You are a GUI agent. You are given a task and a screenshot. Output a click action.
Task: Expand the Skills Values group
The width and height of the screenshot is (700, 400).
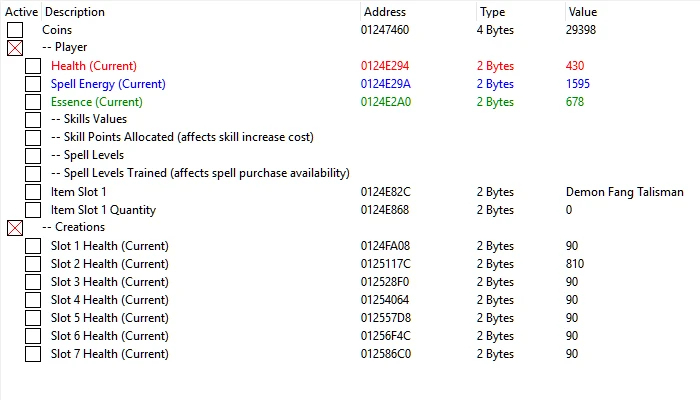coord(33,120)
